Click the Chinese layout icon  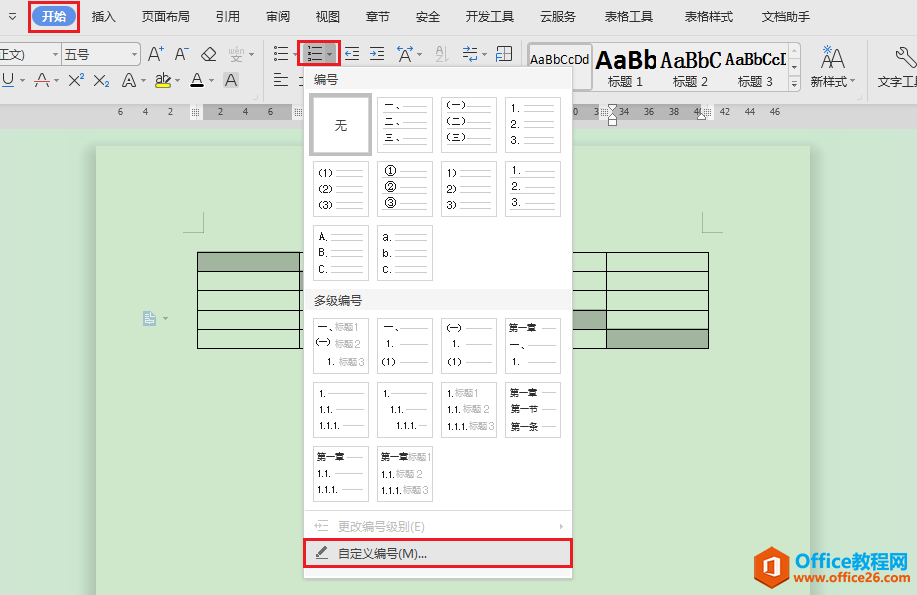point(405,54)
